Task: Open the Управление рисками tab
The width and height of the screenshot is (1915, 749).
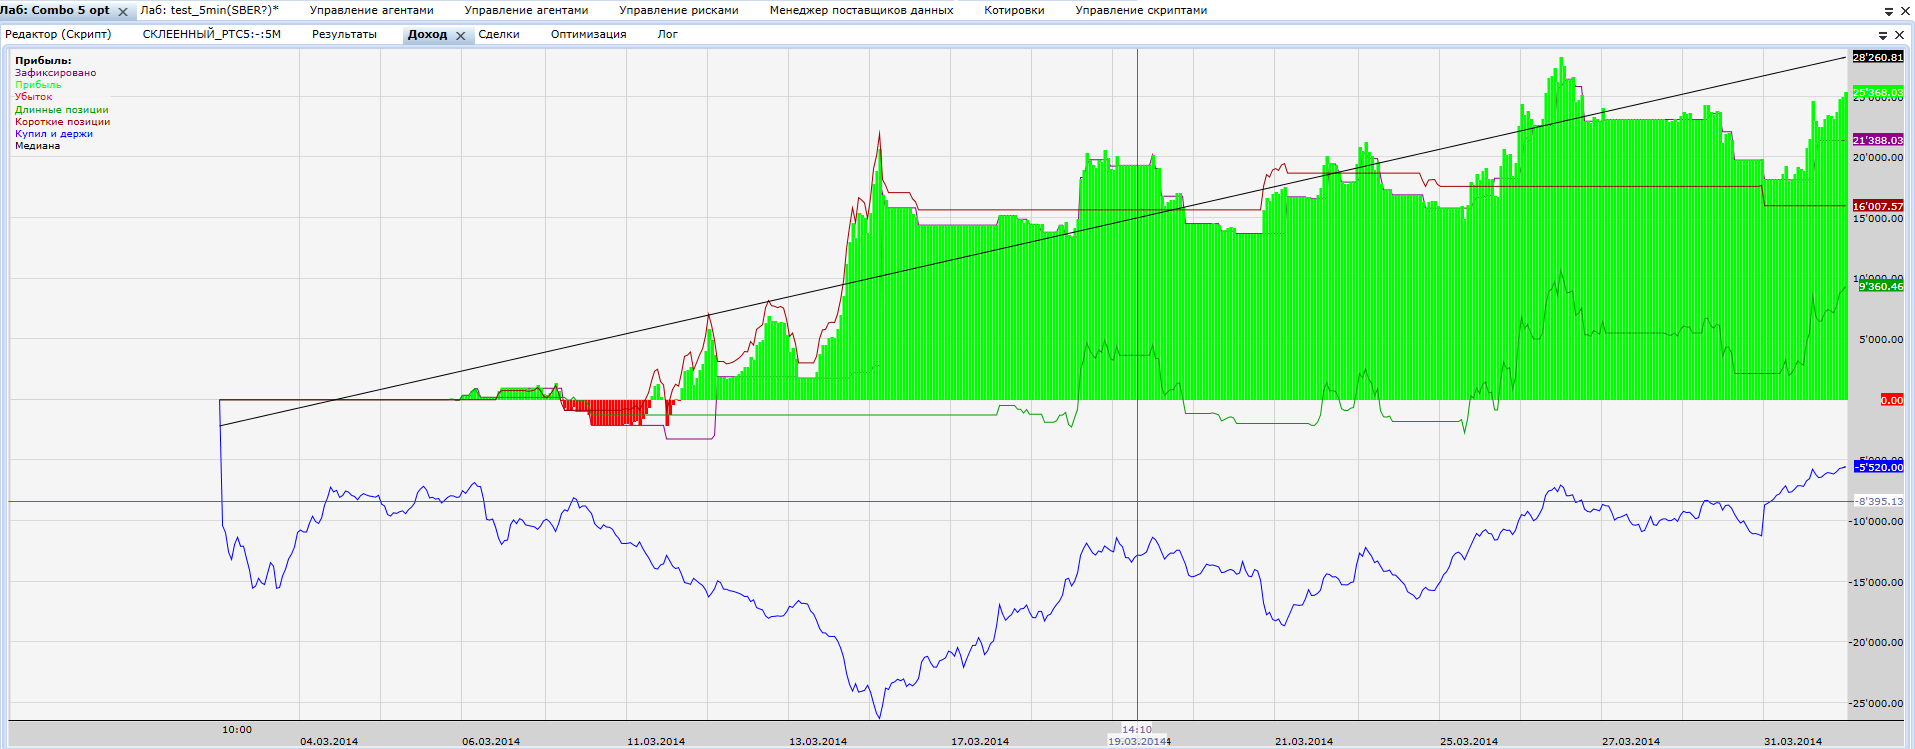Action: pyautogui.click(x=679, y=10)
